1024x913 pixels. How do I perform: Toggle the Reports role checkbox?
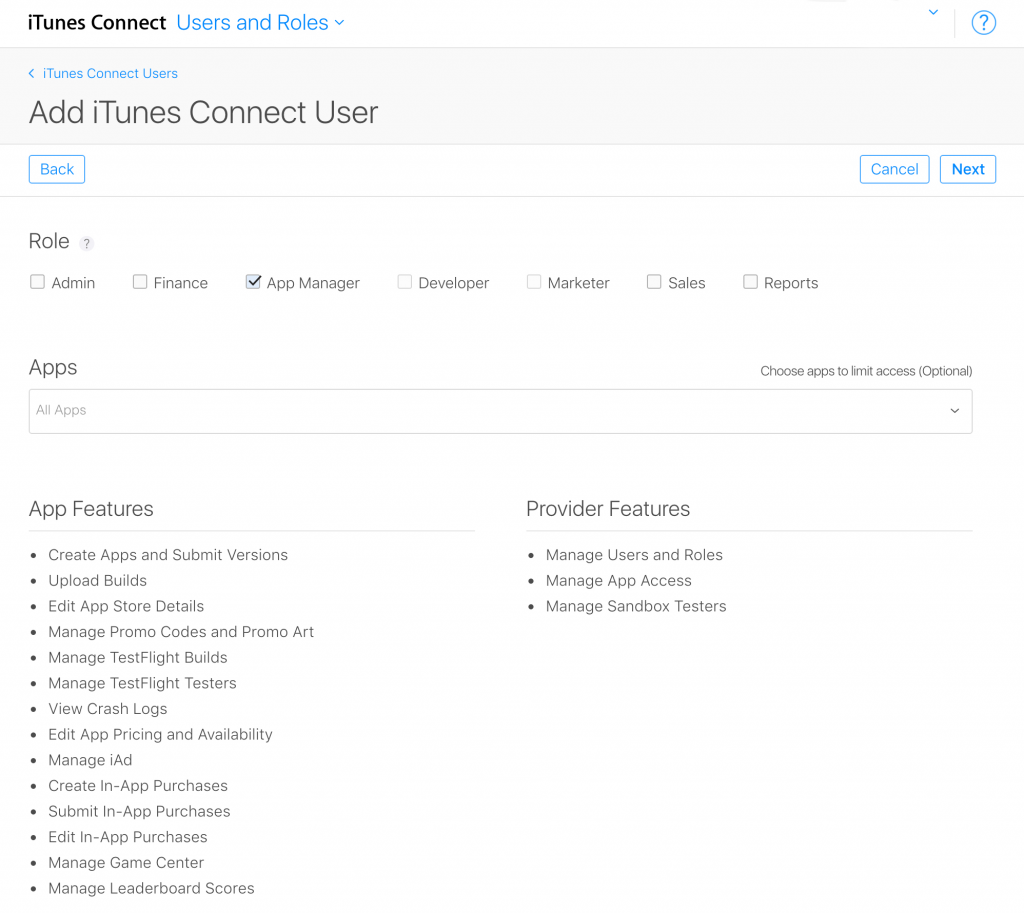[x=750, y=281]
